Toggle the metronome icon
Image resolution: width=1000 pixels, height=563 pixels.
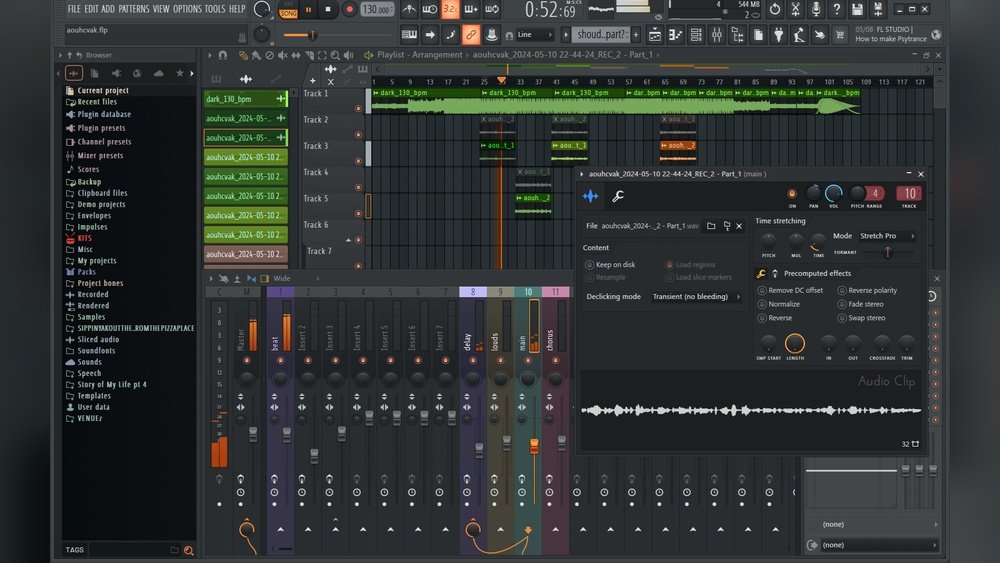[409, 9]
